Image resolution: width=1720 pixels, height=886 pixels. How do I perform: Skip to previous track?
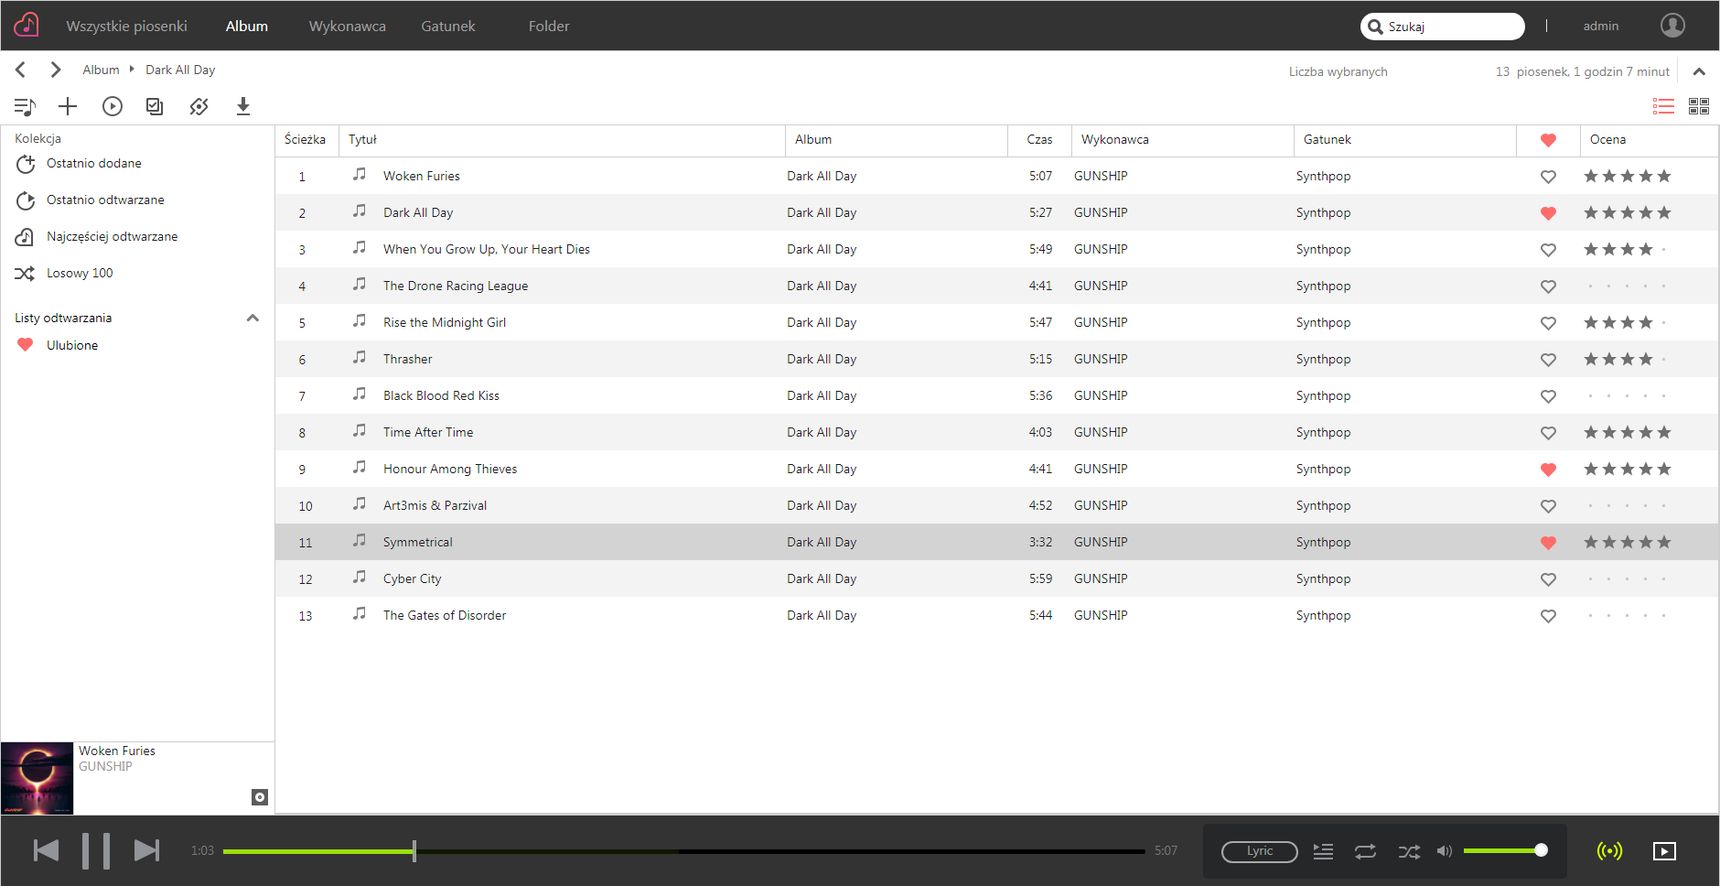(46, 851)
